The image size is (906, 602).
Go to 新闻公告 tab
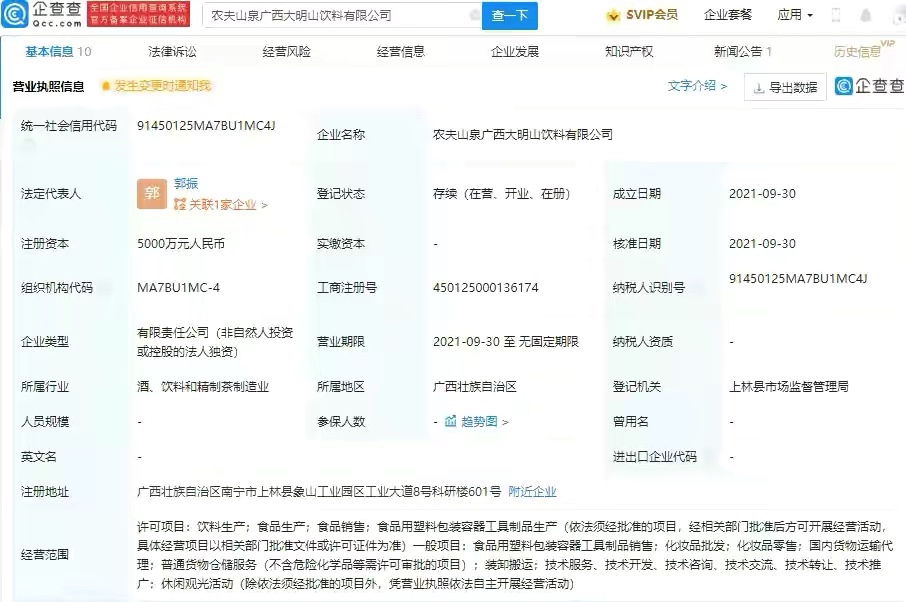(x=742, y=51)
